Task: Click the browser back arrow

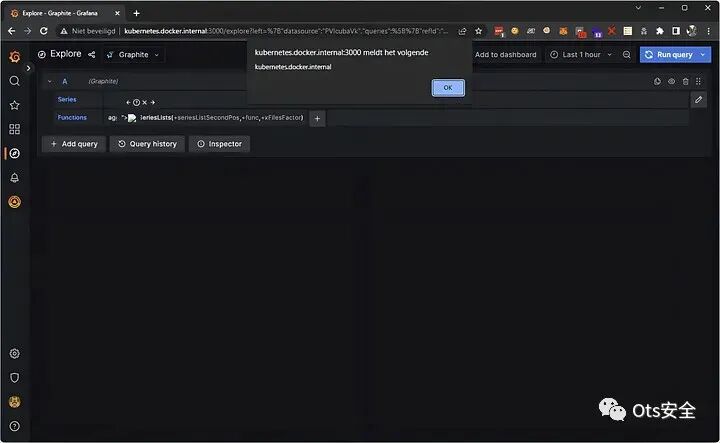Action: click(x=12, y=31)
